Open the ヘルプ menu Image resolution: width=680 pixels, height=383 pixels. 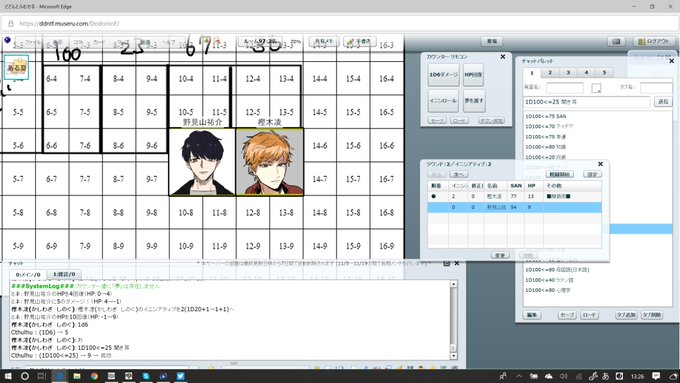[x=169, y=42]
